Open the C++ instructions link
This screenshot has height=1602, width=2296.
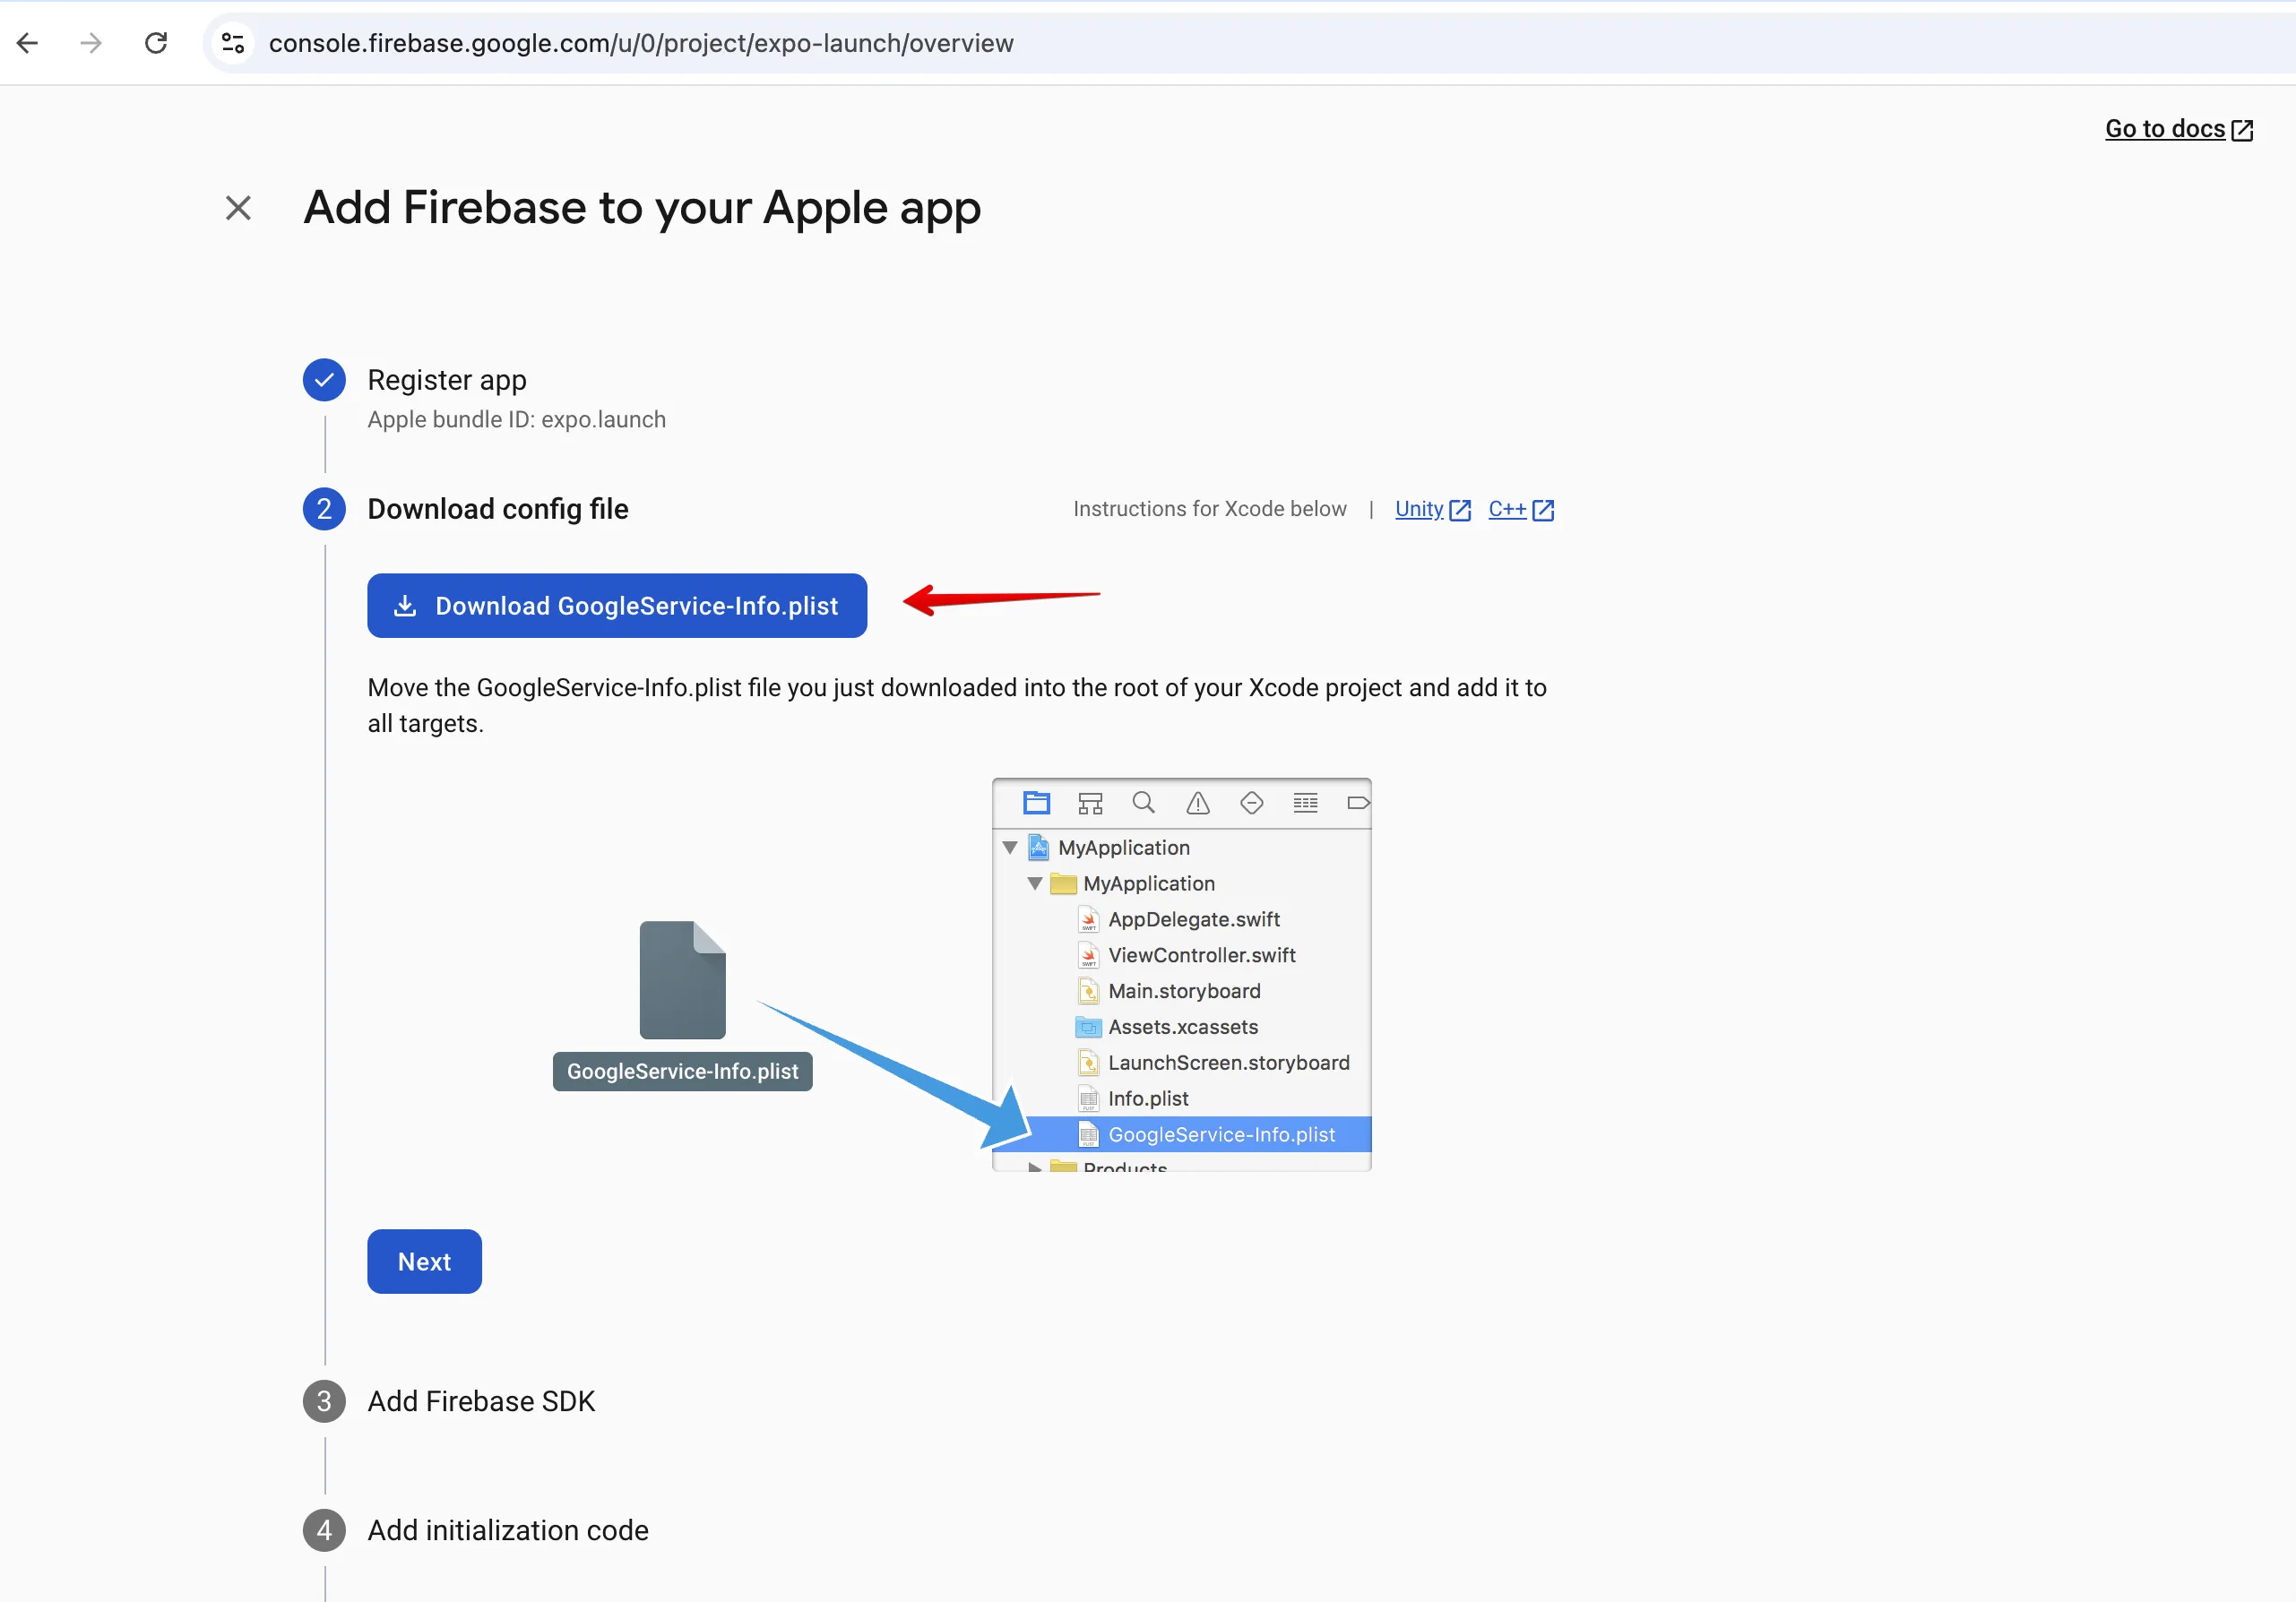click(x=1520, y=509)
